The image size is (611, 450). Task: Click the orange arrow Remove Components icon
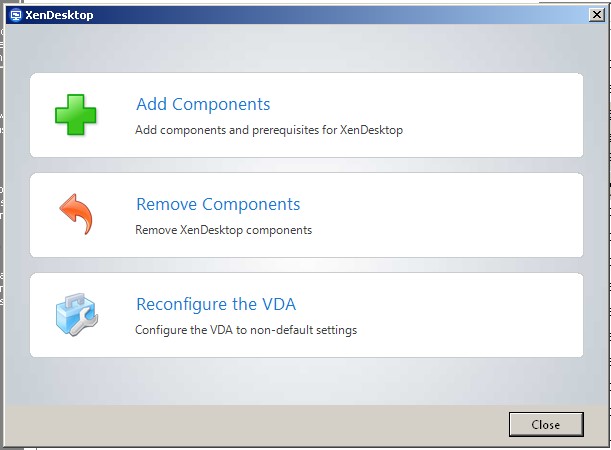click(76, 214)
